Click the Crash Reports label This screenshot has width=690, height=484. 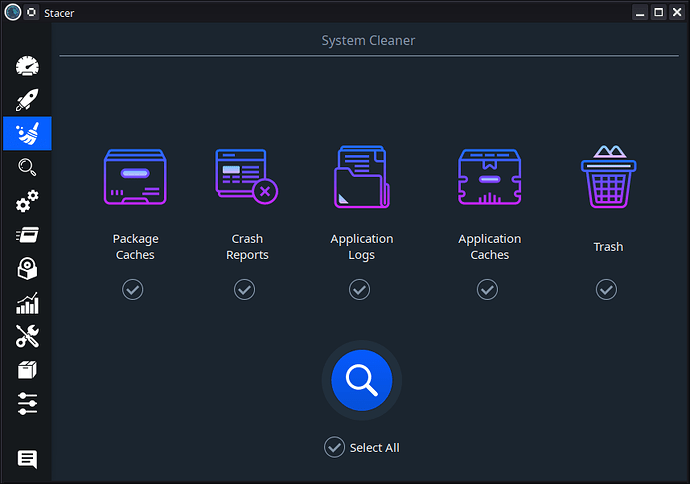[247, 247]
